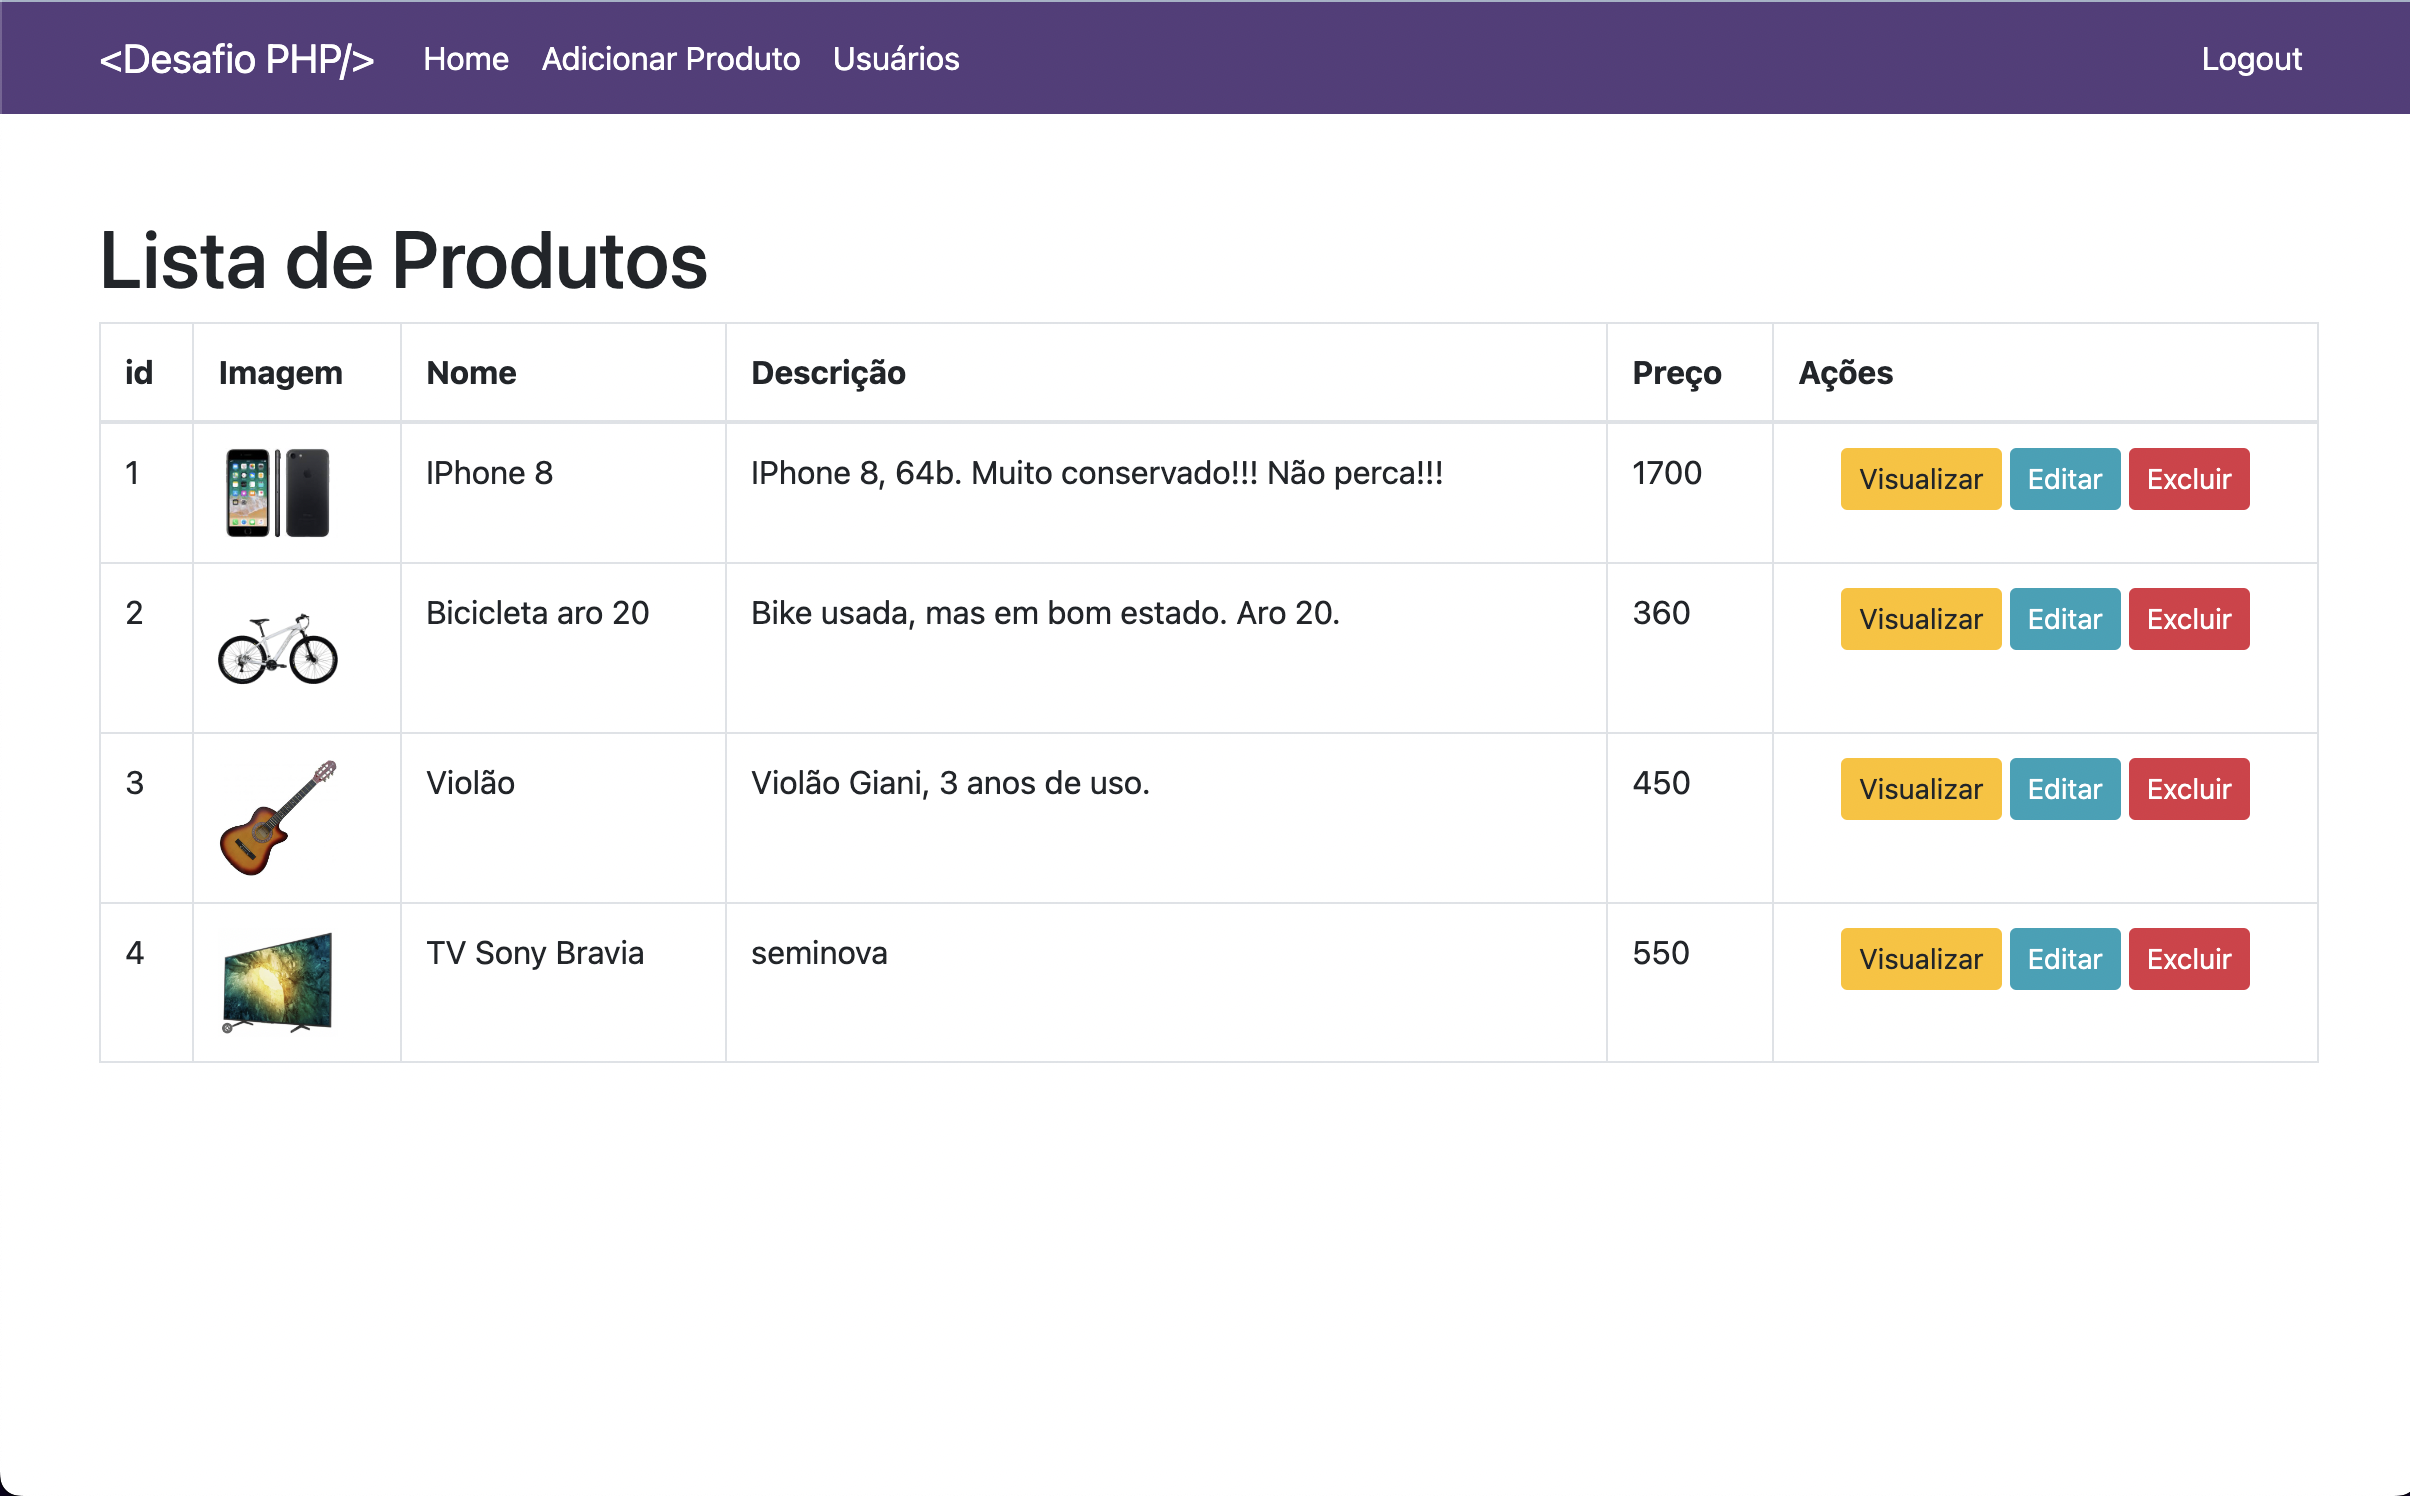Screen dimensions: 2410x1496
Task: Click Excluir in the Violão row
Action: click(x=2187, y=789)
